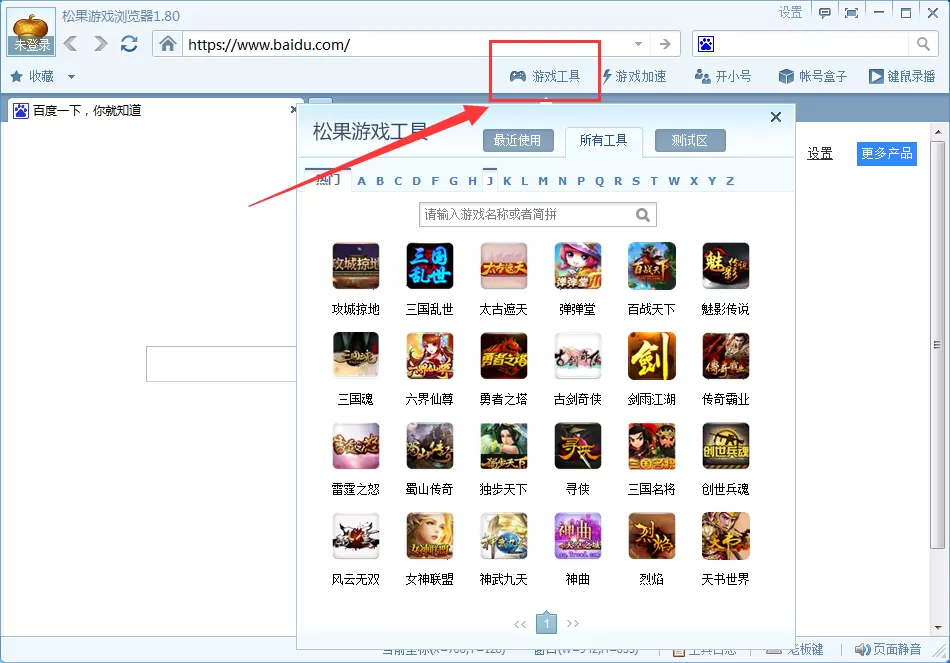Screen dimensions: 950x663
Task: Open the 寻侠 game icon
Action: 577,446
